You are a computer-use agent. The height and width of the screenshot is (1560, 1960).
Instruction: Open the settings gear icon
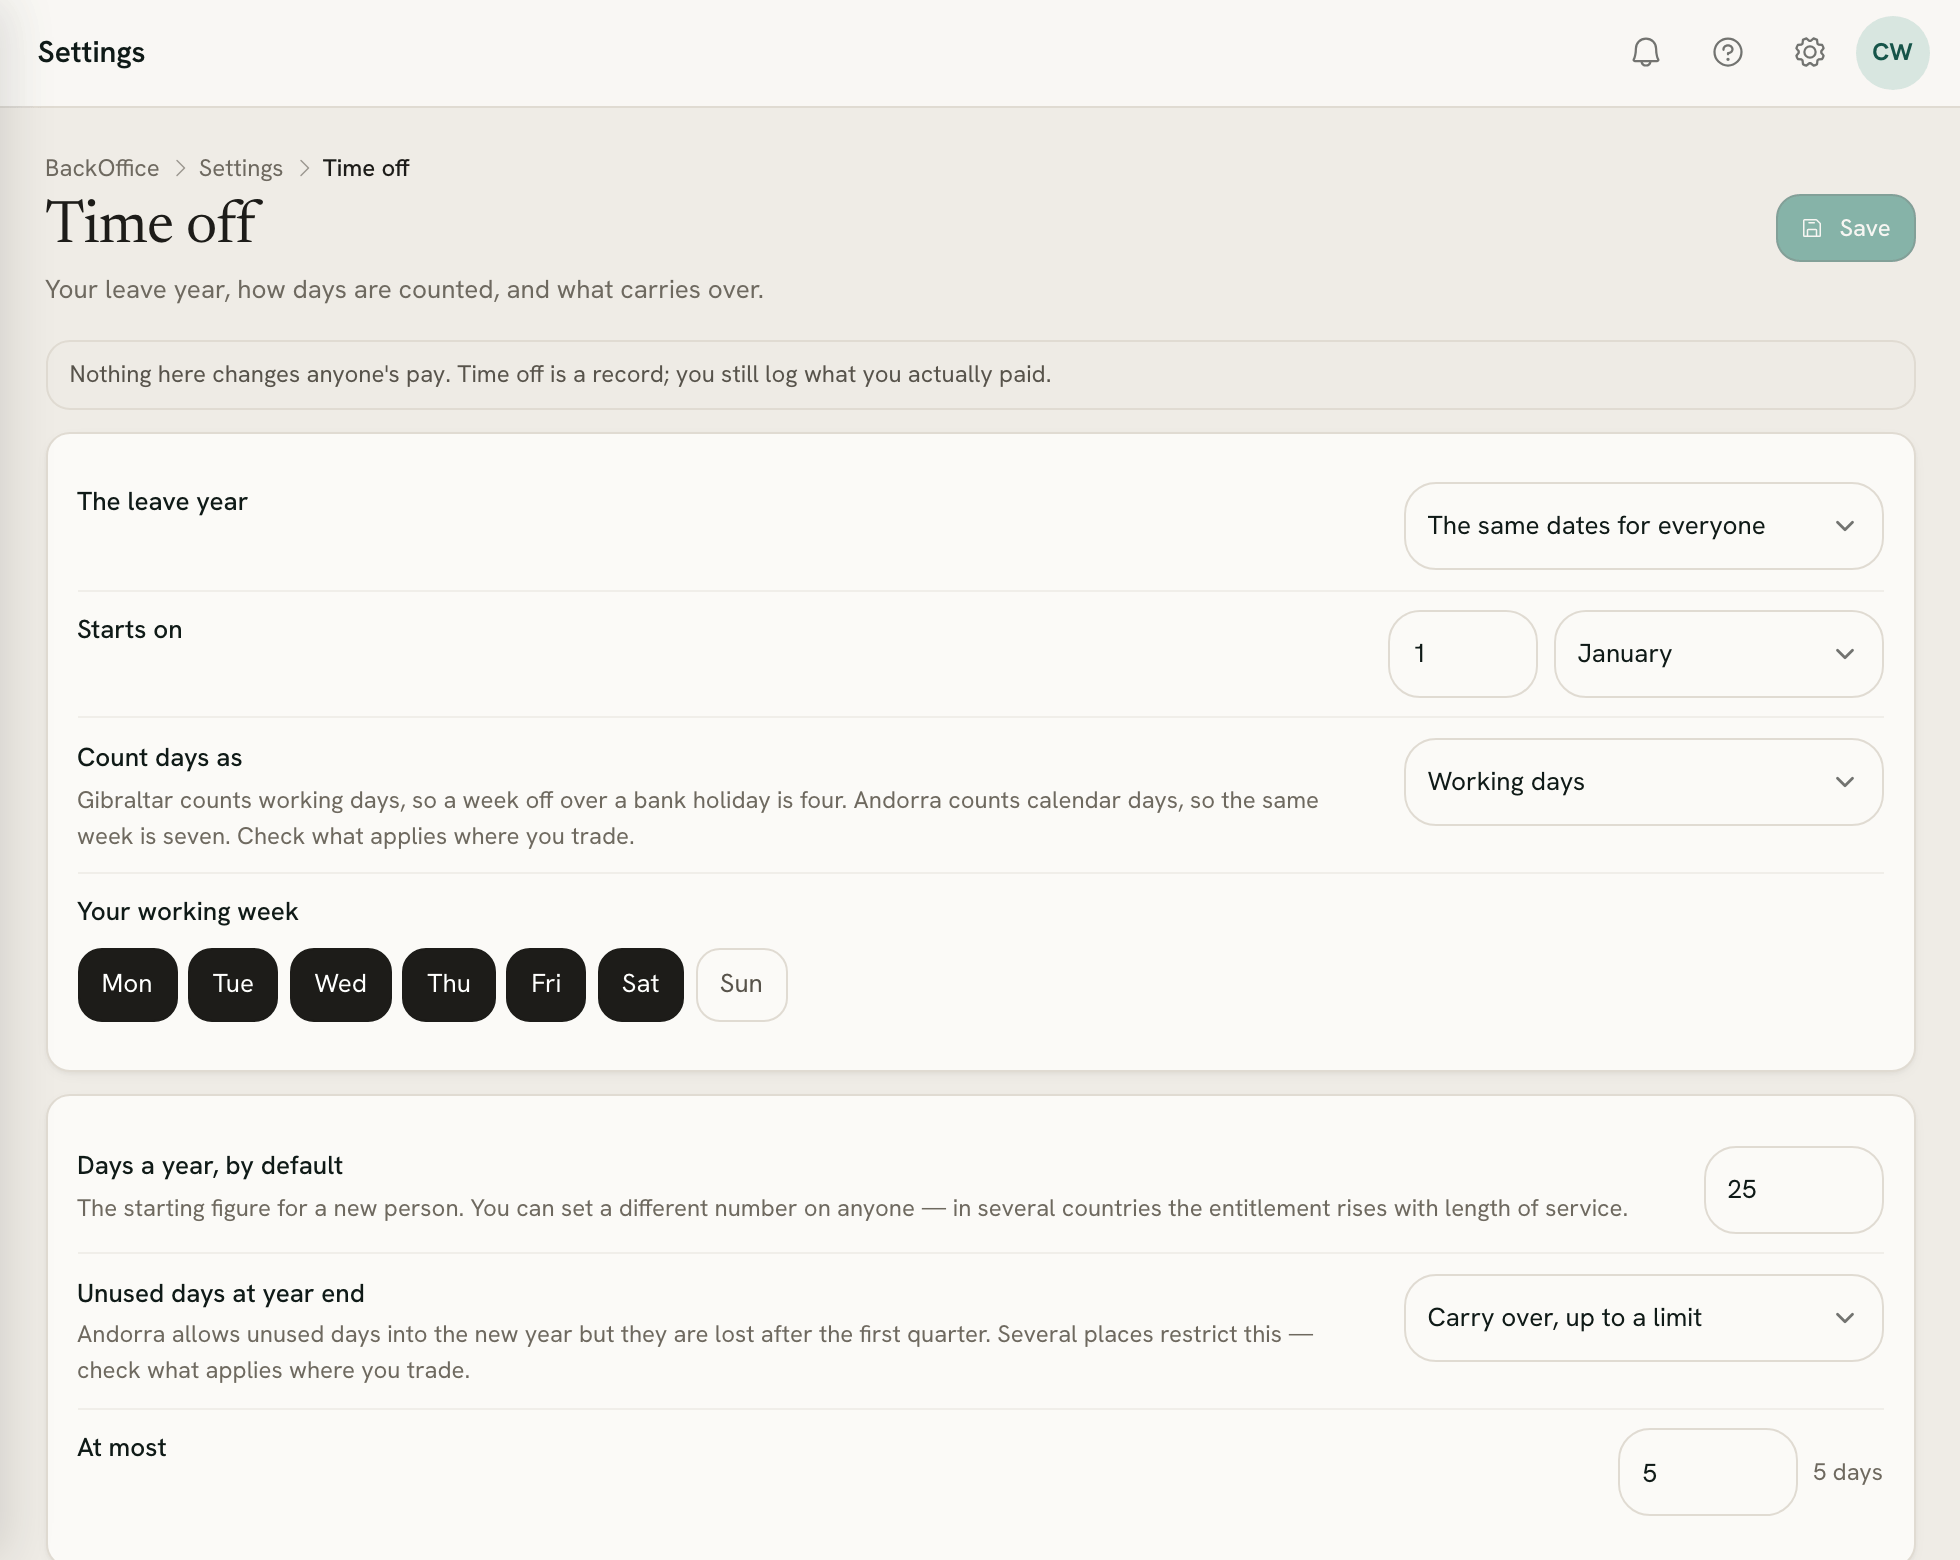pyautogui.click(x=1809, y=52)
